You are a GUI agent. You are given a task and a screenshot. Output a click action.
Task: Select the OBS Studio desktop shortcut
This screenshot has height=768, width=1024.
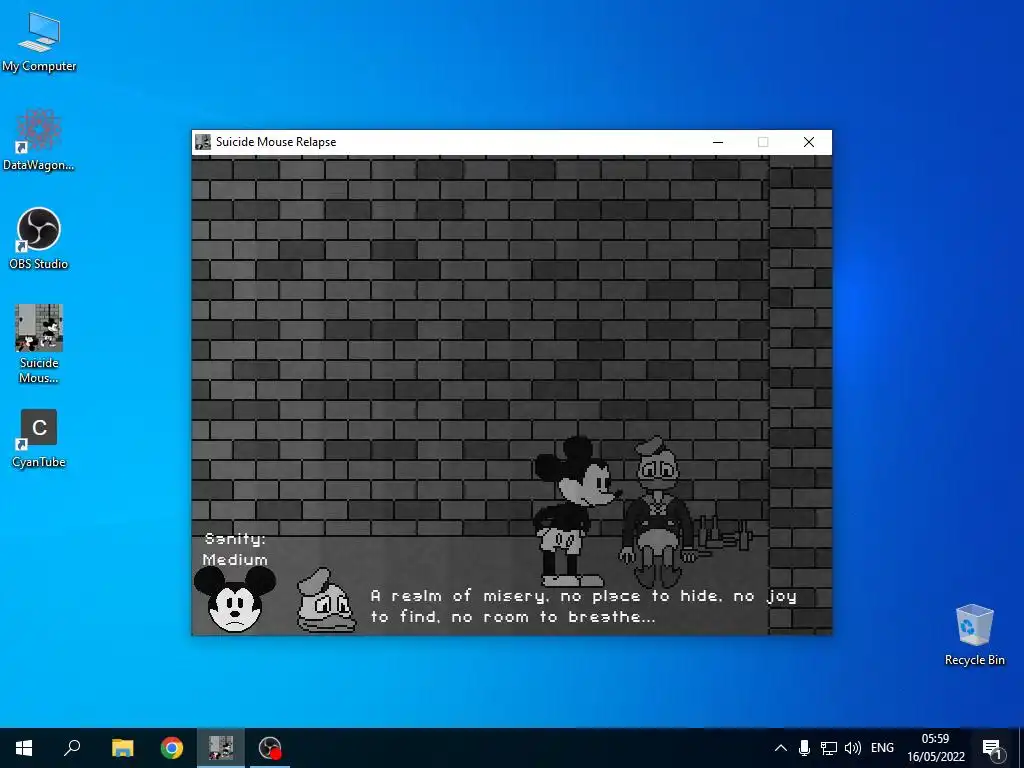click(x=39, y=238)
